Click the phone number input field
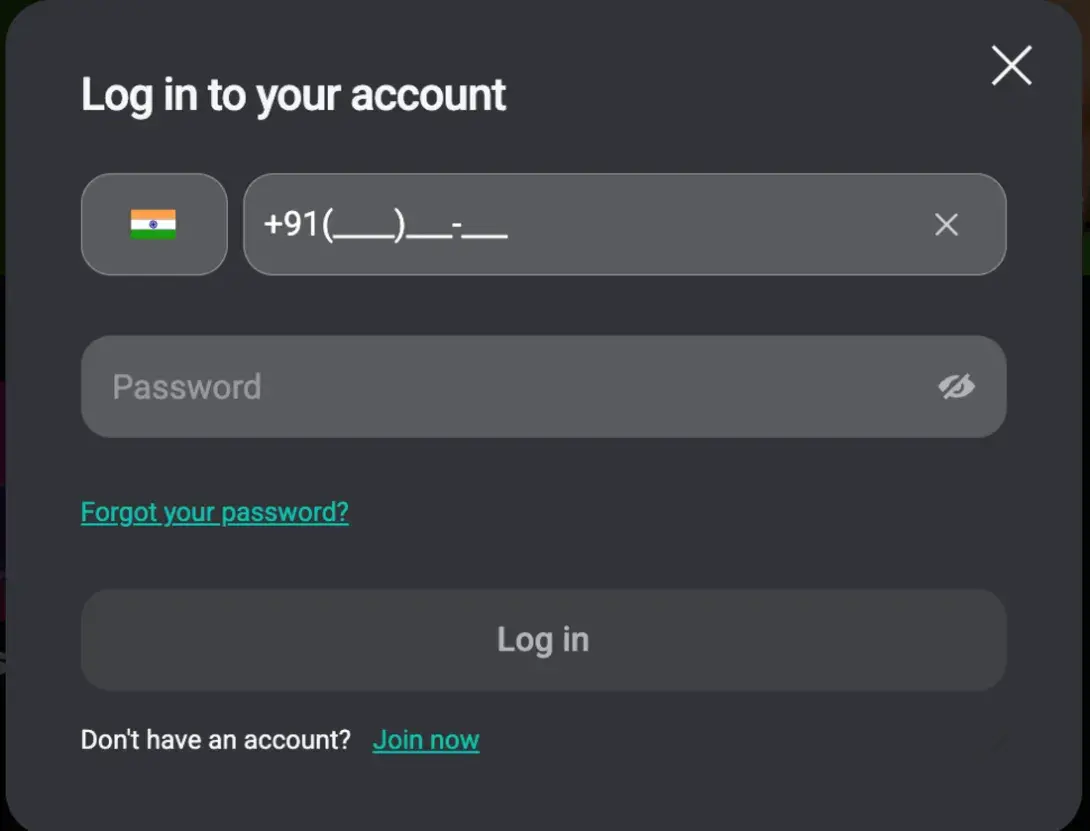This screenshot has width=1090, height=831. [600, 224]
